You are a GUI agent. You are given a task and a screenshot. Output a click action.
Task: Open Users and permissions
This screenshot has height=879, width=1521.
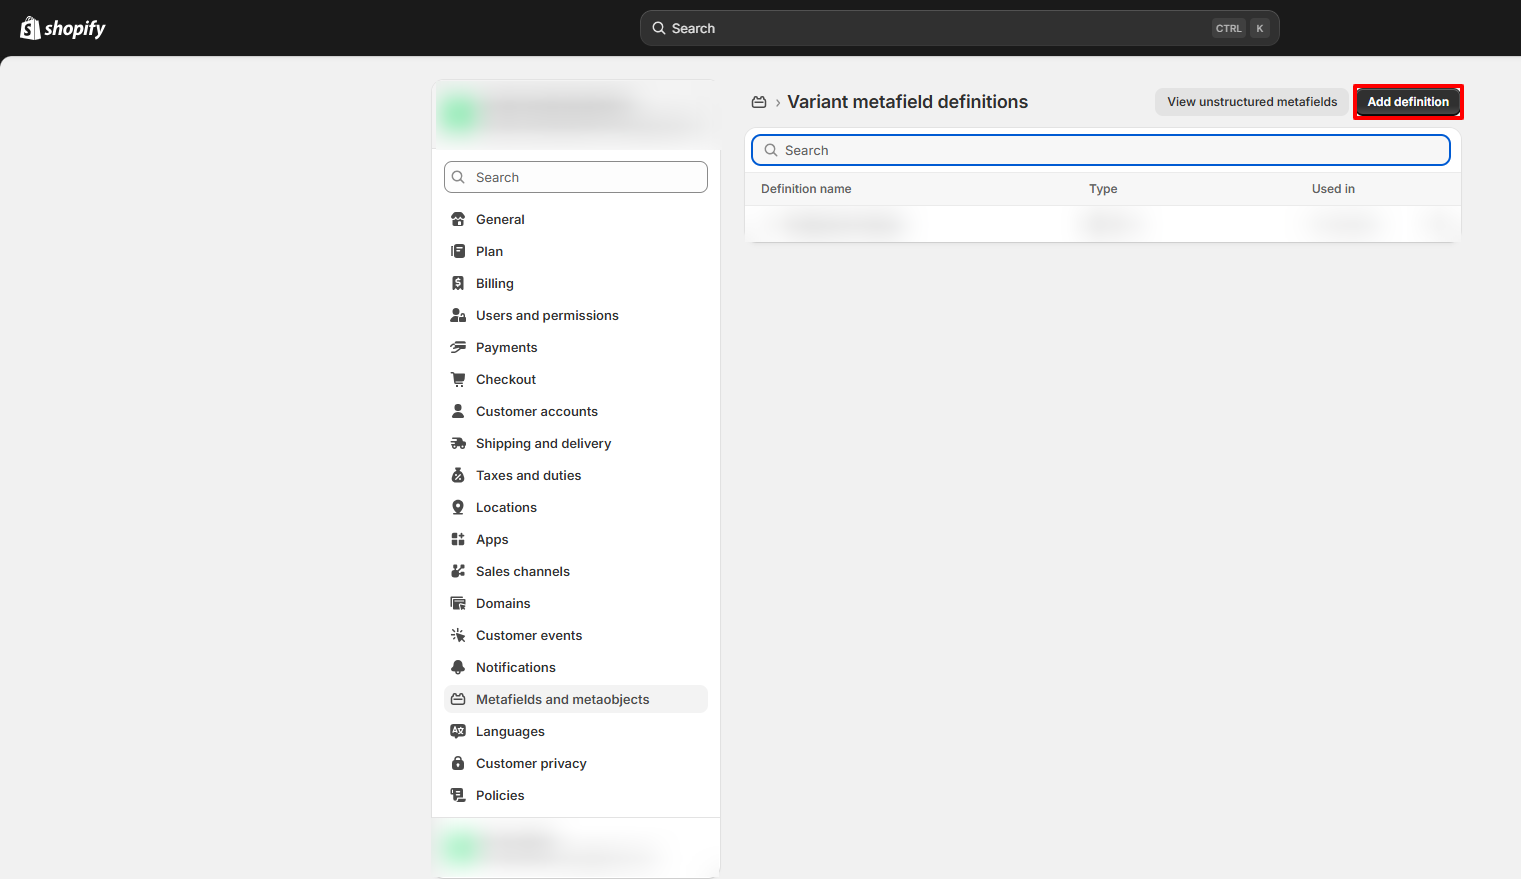coord(576,315)
